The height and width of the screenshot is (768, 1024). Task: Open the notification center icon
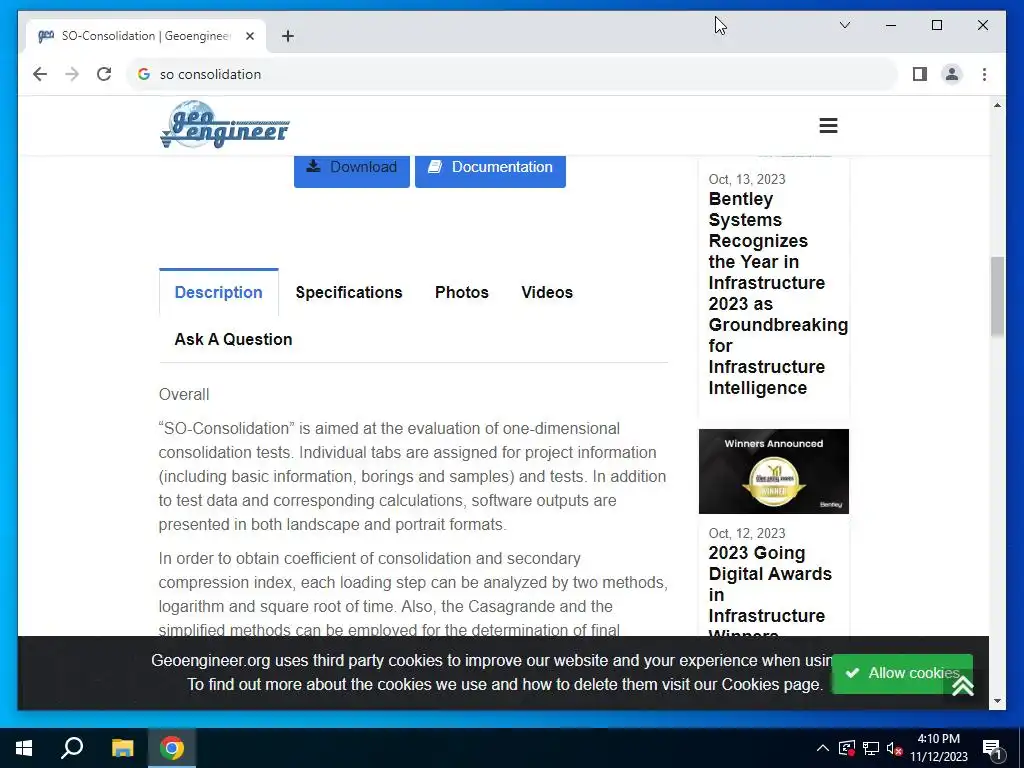coord(993,750)
